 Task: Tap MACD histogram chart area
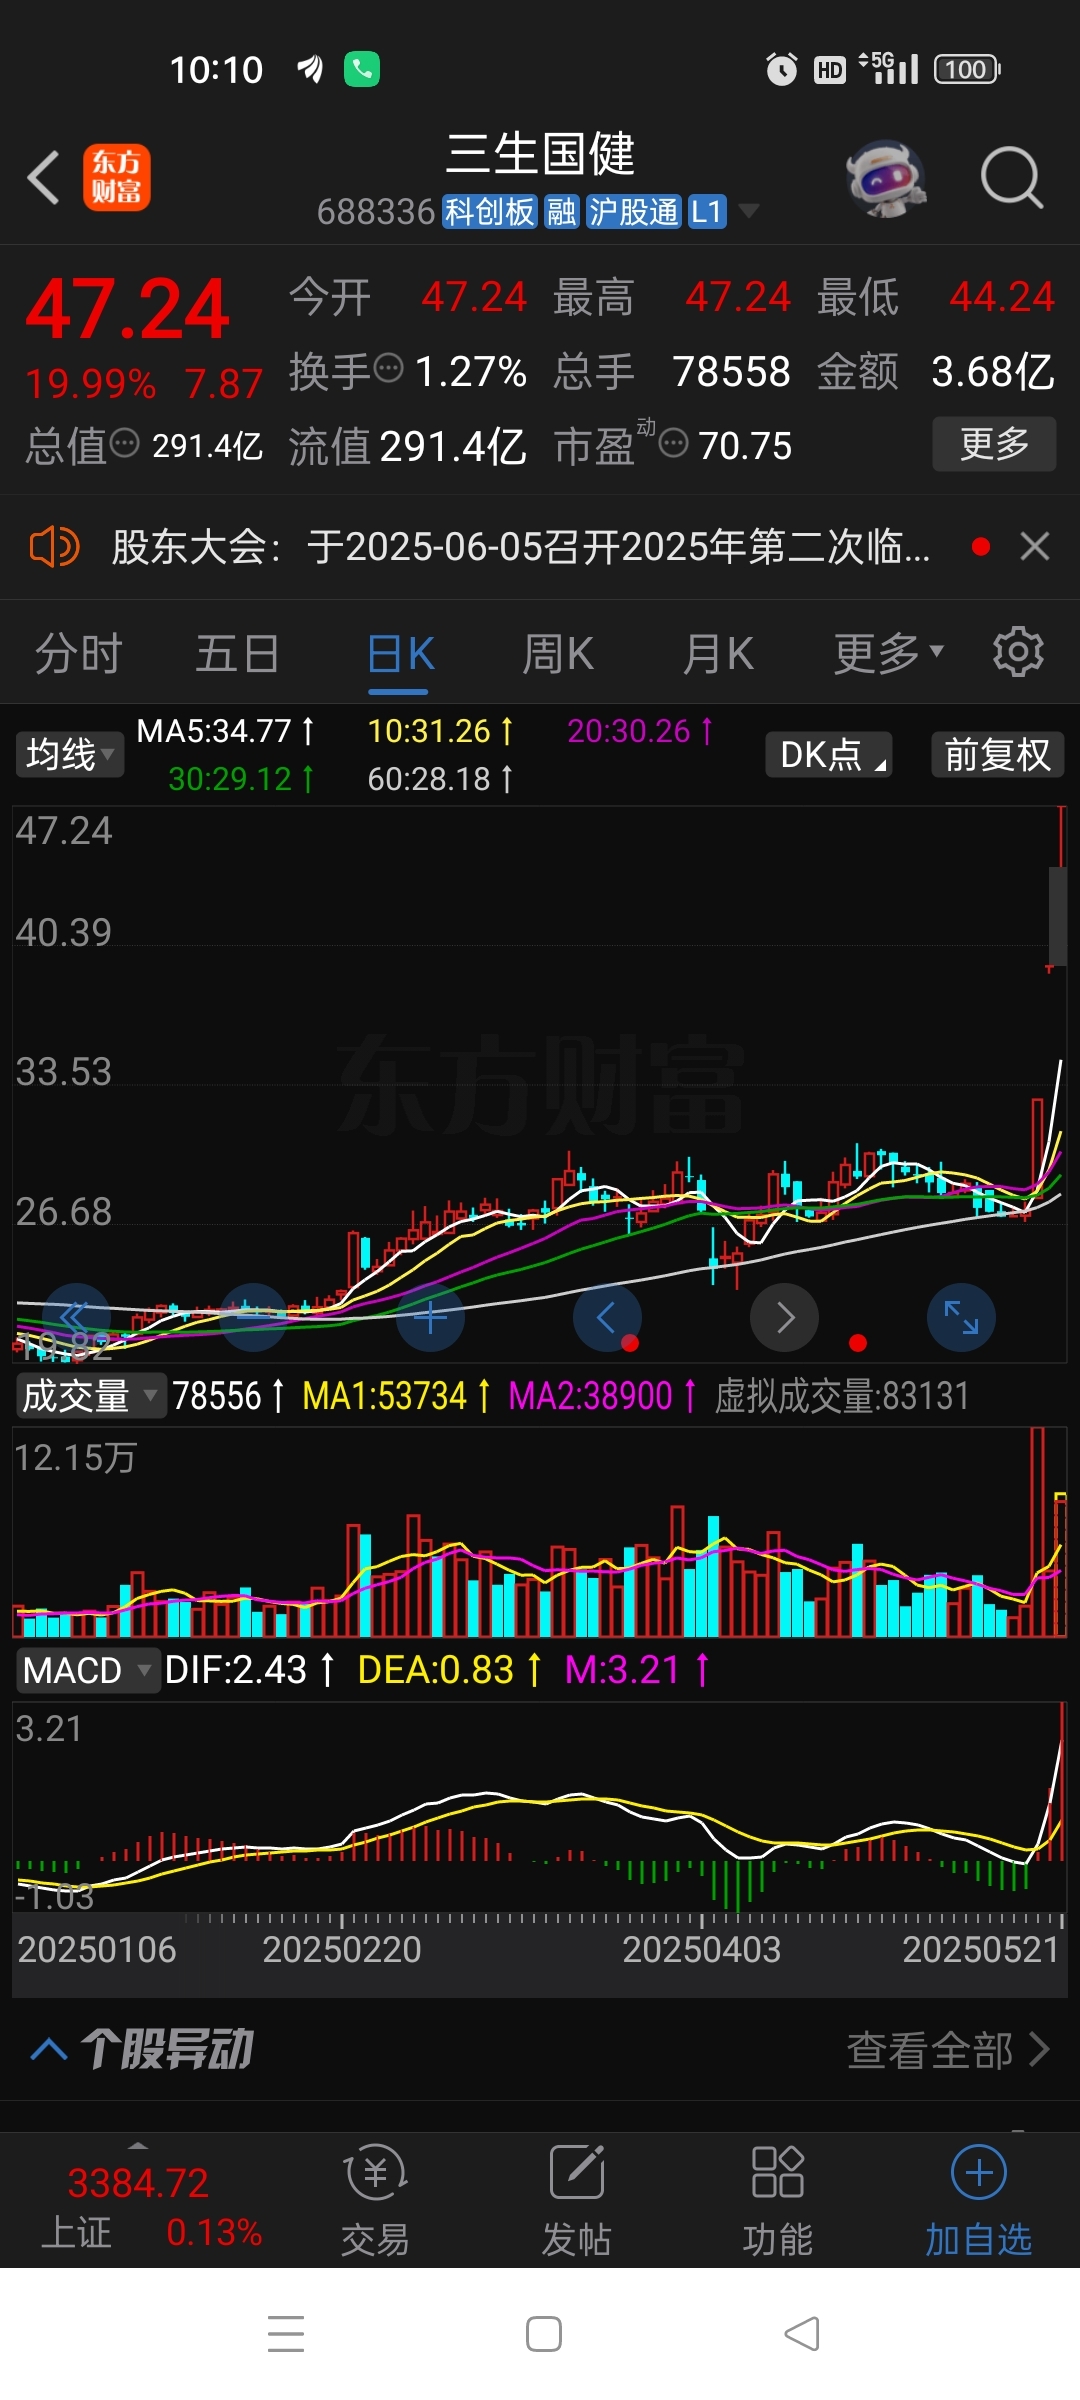click(540, 1806)
